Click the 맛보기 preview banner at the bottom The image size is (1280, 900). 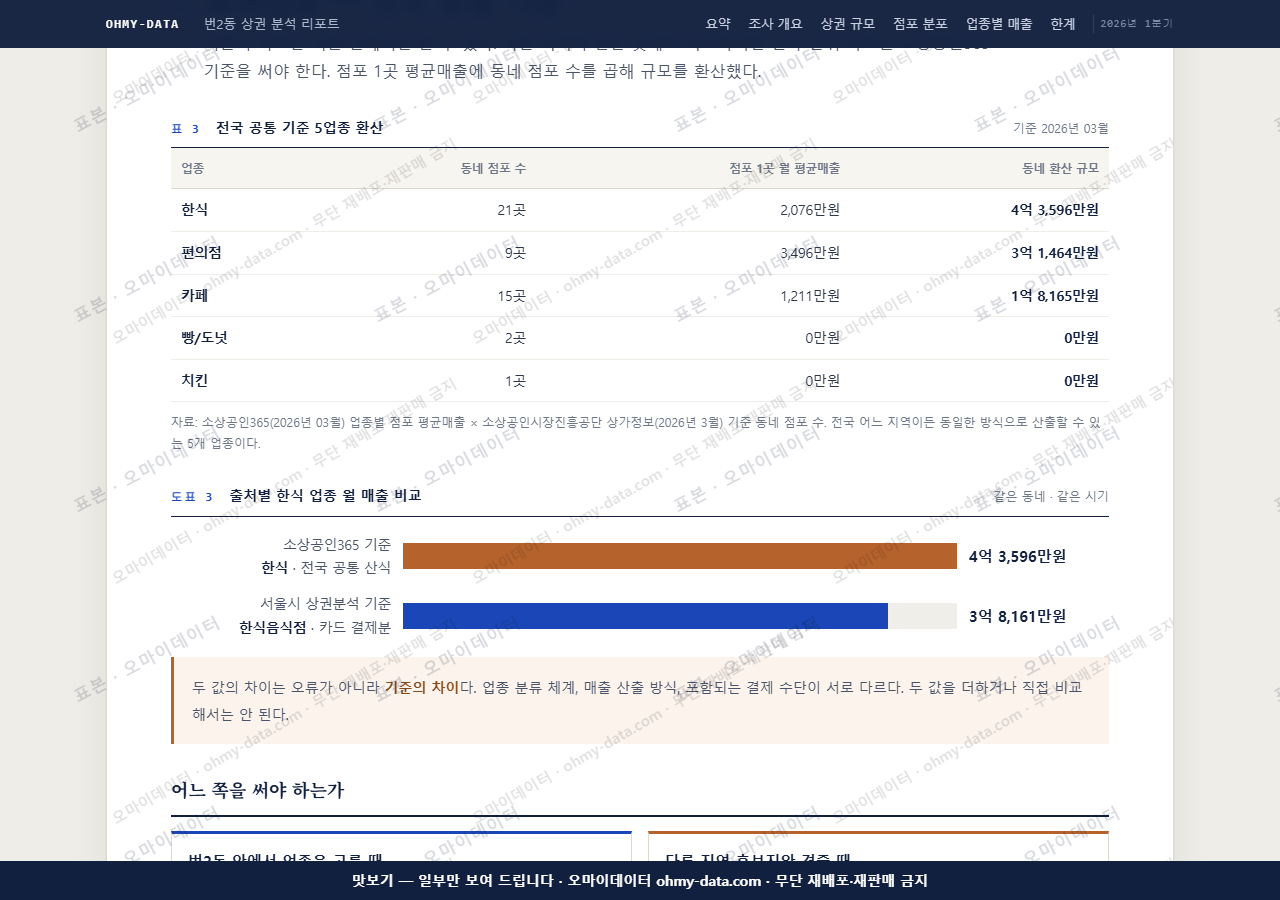[x=640, y=881]
